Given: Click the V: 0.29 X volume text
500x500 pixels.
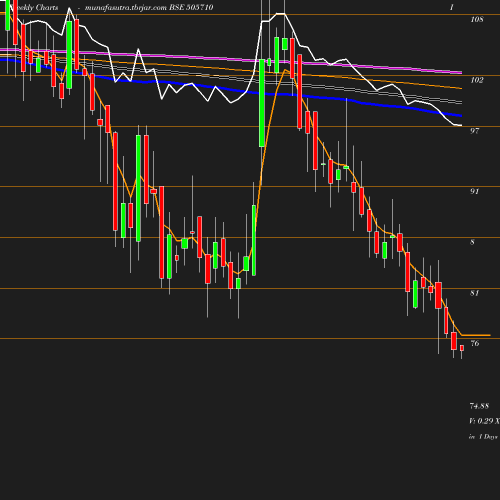Looking at the screenshot, I should (484, 421).
